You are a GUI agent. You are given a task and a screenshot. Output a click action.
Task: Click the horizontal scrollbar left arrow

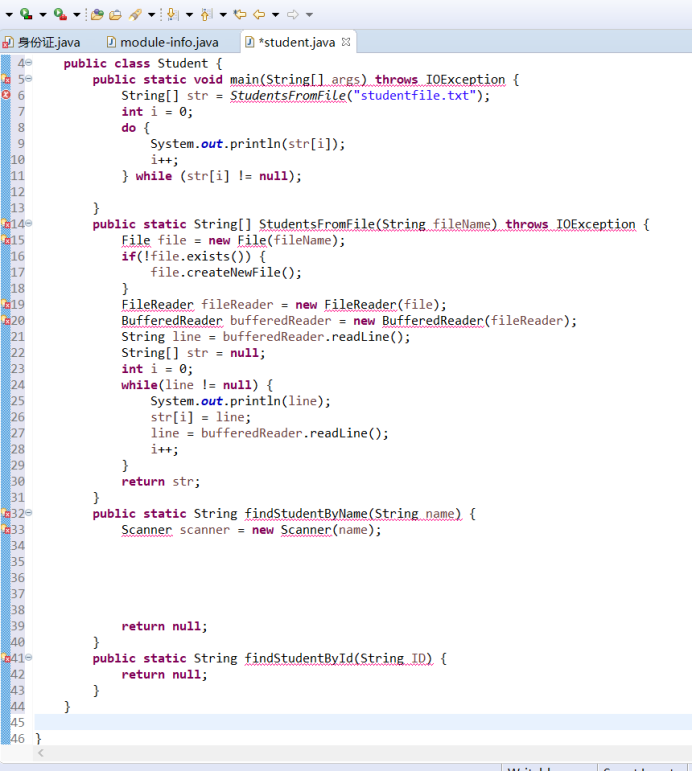[41, 753]
